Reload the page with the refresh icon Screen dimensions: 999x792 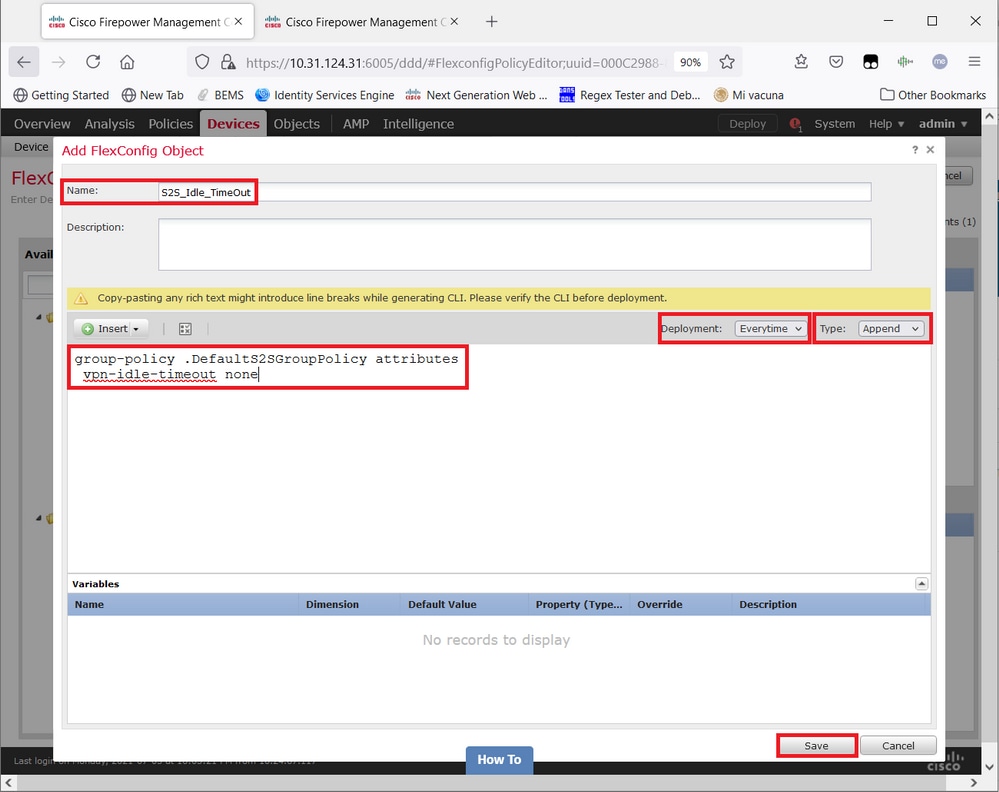click(x=93, y=62)
